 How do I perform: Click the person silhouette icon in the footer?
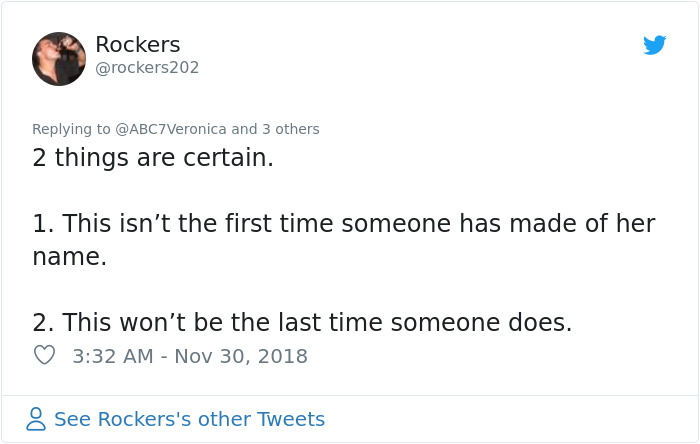36,419
